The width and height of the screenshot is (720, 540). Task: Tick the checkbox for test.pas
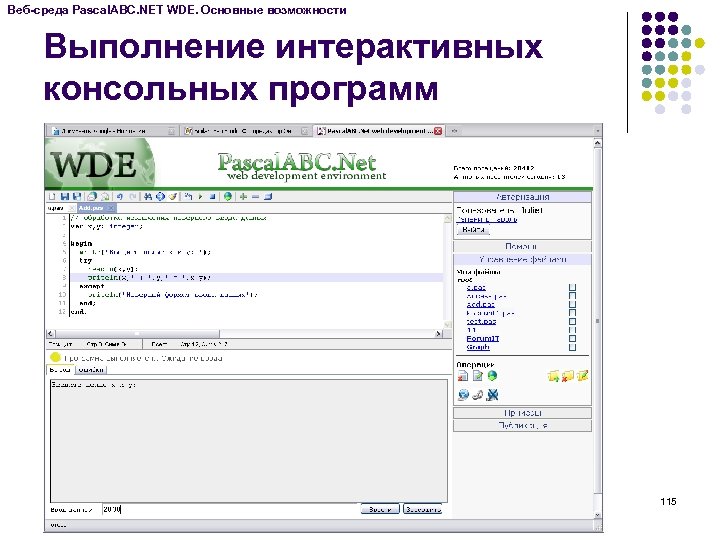[x=573, y=321]
